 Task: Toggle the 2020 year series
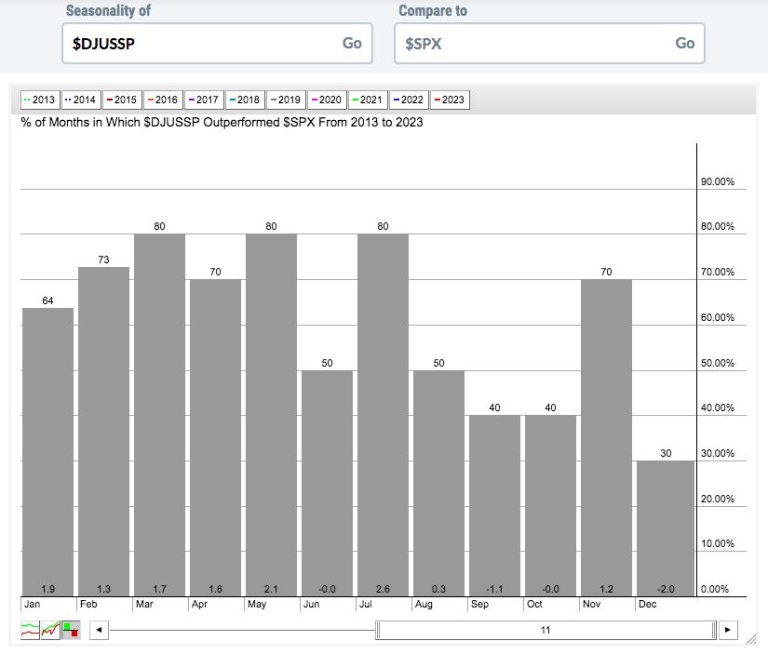click(327, 100)
